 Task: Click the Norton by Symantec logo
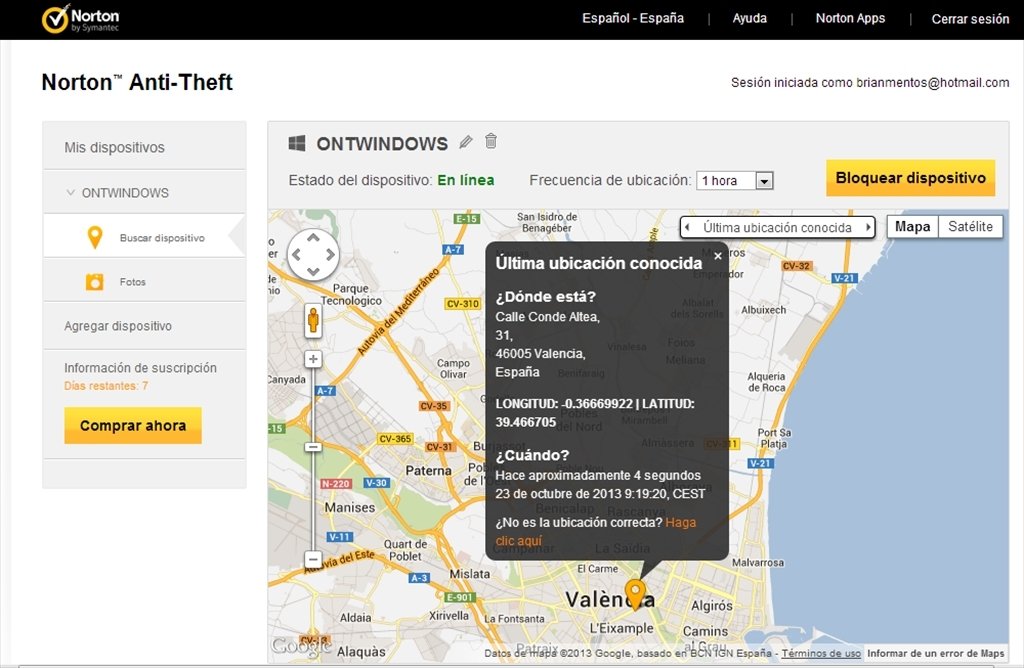pyautogui.click(x=80, y=19)
